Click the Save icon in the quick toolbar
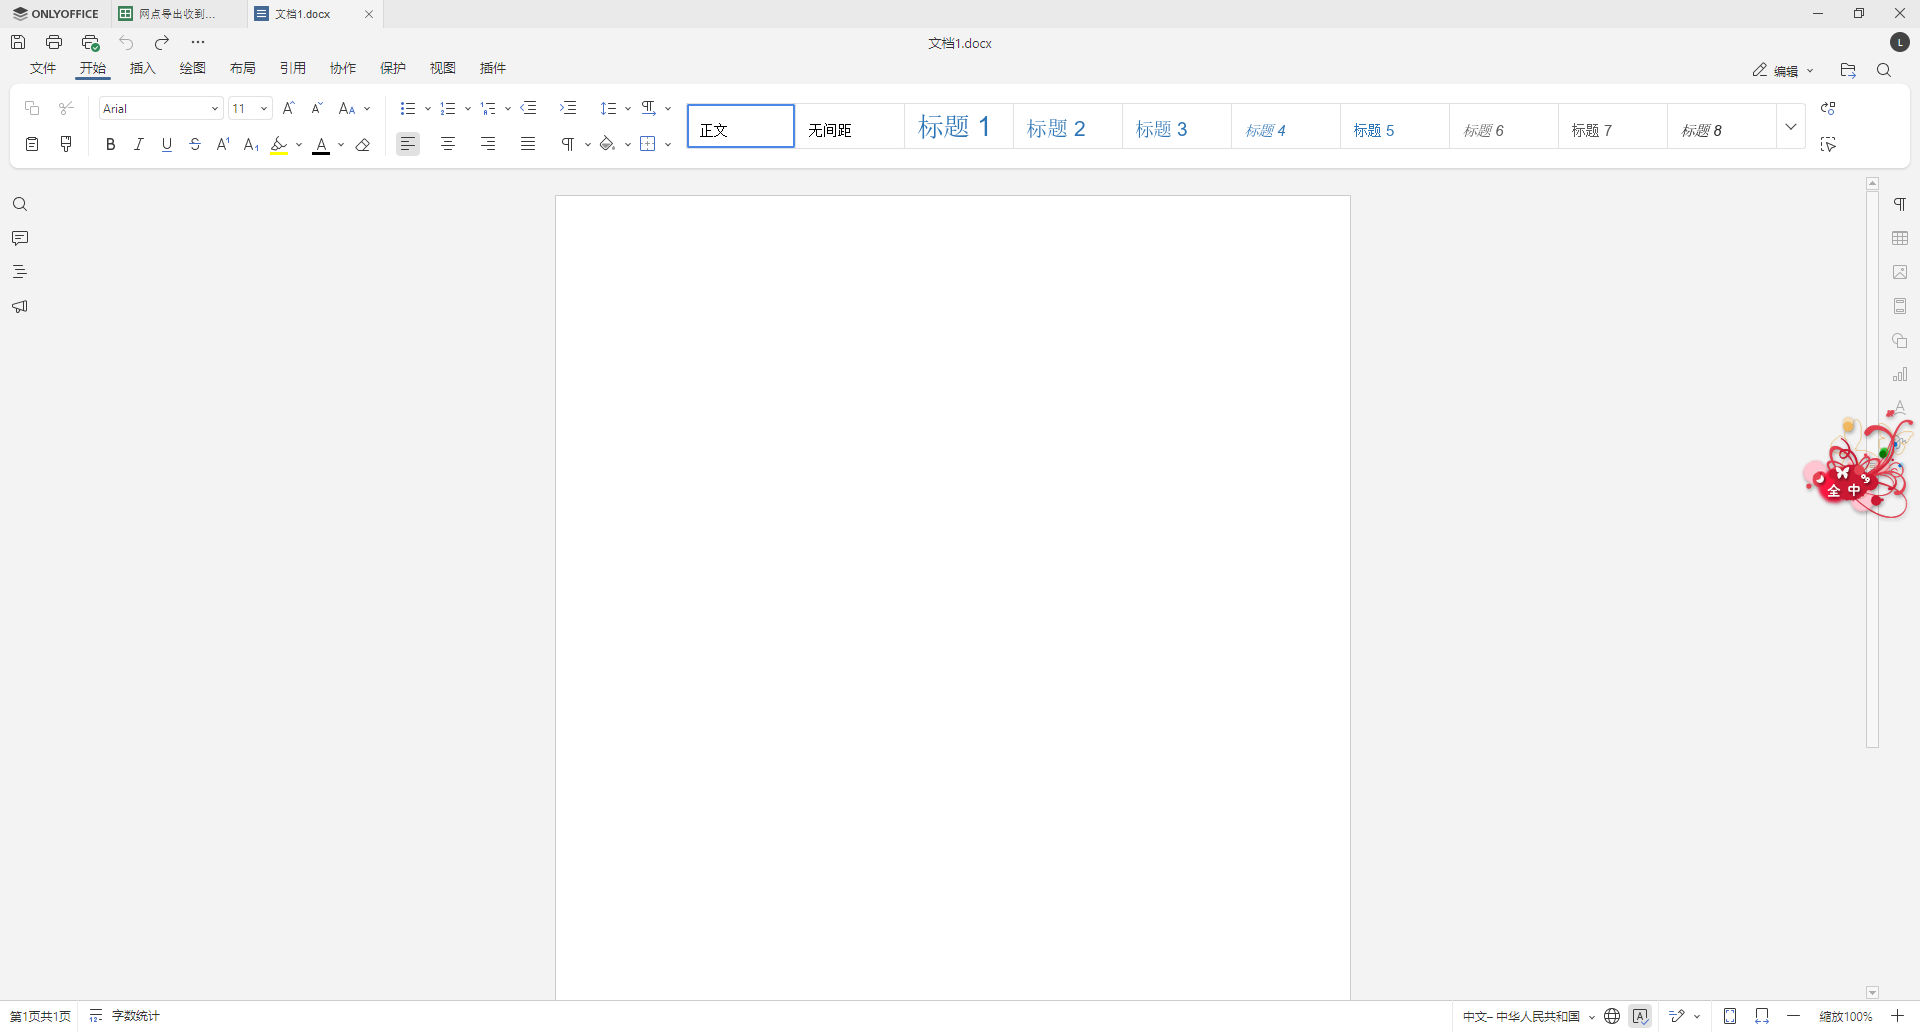This screenshot has width=1920, height=1032. (x=18, y=42)
